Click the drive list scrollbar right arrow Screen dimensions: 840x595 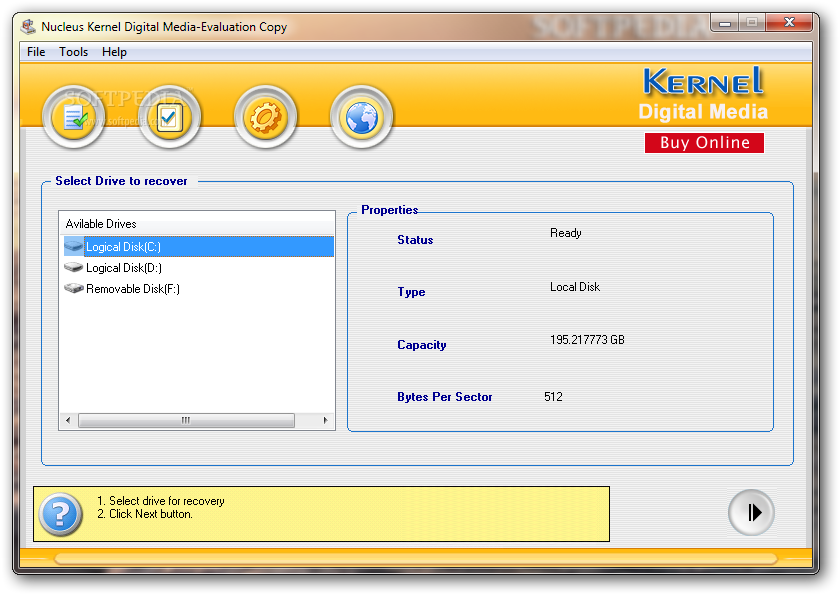(x=325, y=420)
